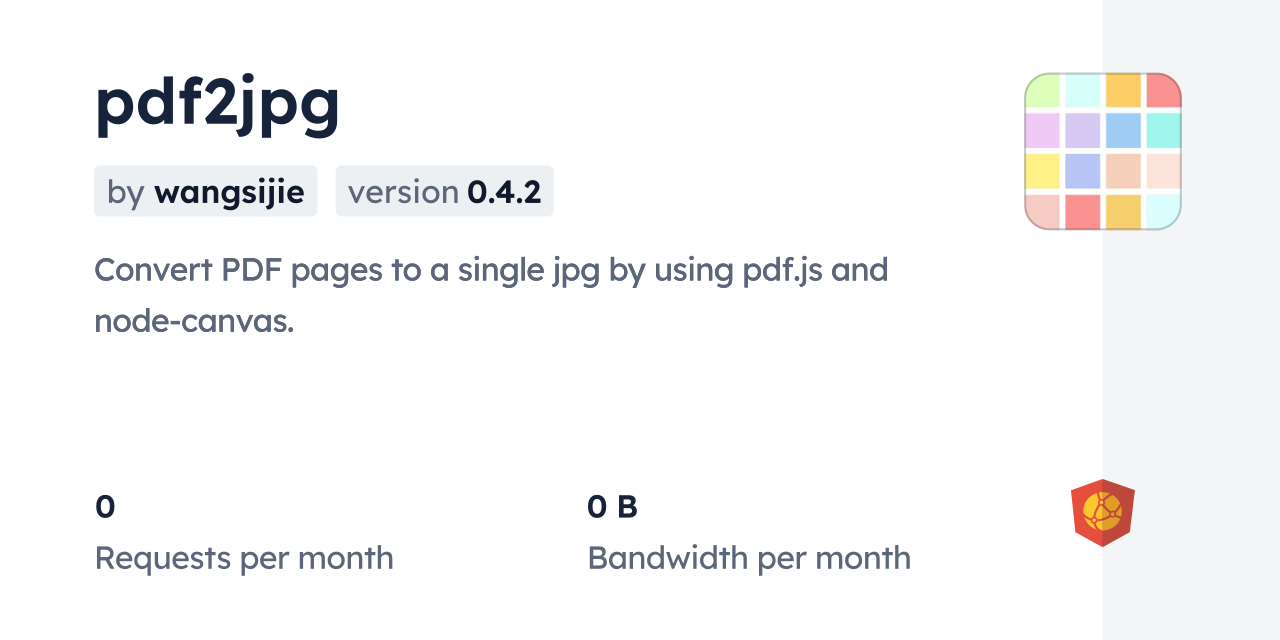Image resolution: width=1280 pixels, height=640 pixels.
Task: Select the '0' requests count value
Action: click(105, 507)
